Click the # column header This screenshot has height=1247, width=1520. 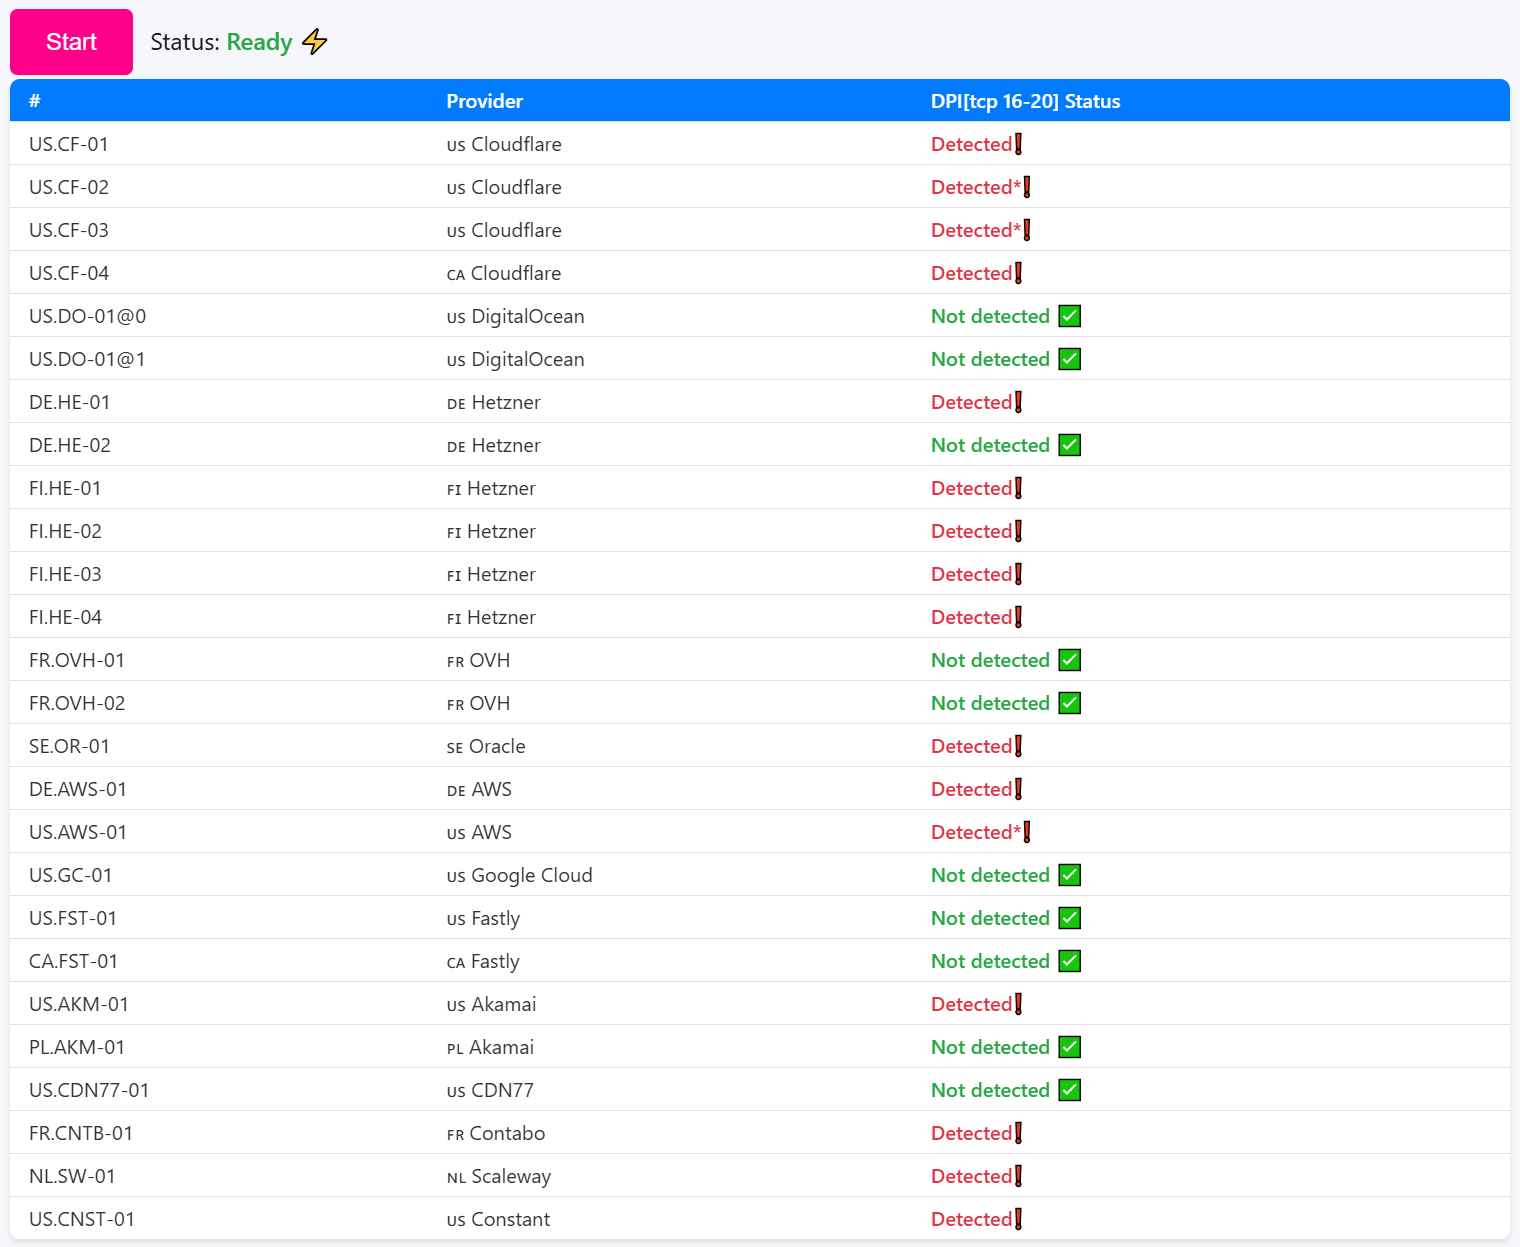35,101
